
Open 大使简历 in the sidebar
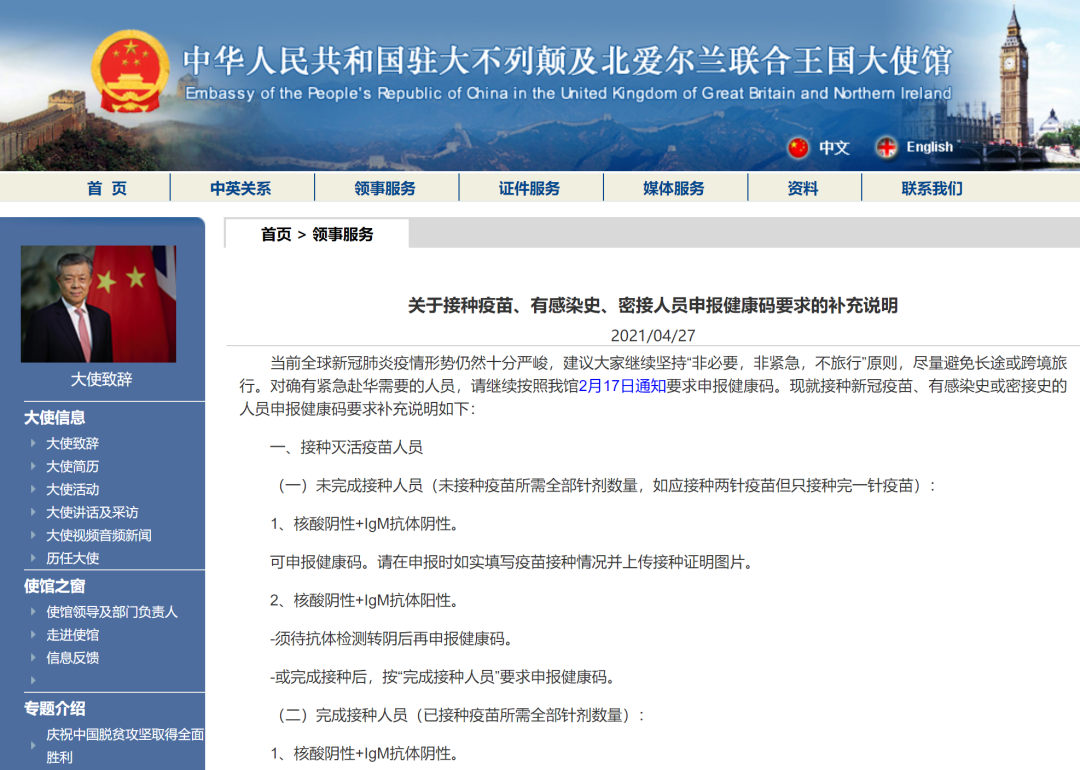[72, 466]
